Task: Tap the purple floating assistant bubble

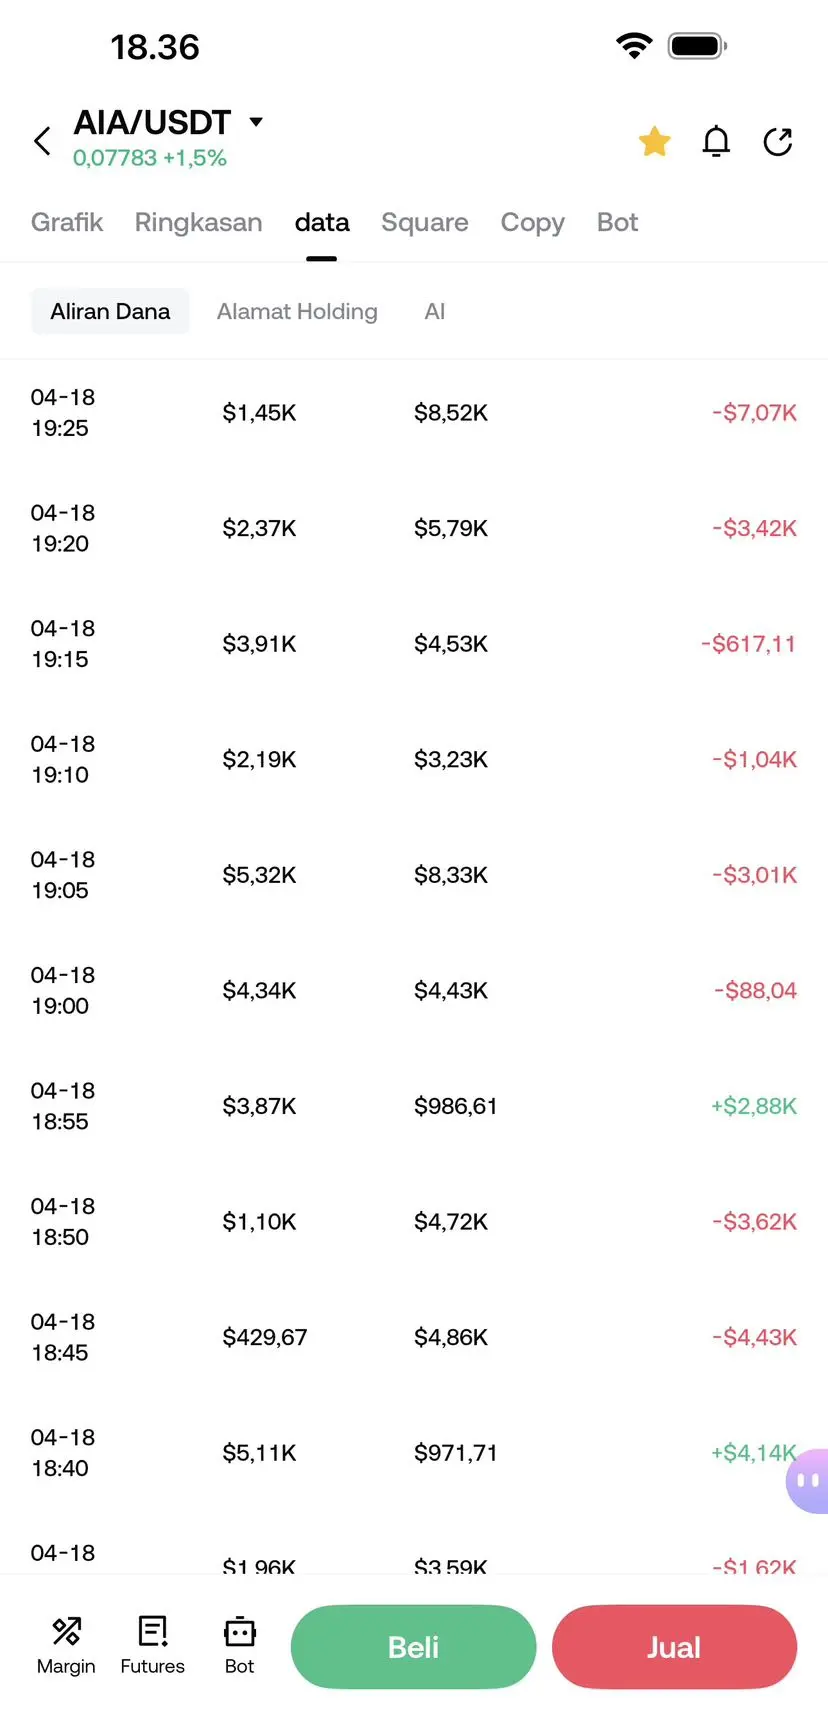Action: (x=806, y=1481)
